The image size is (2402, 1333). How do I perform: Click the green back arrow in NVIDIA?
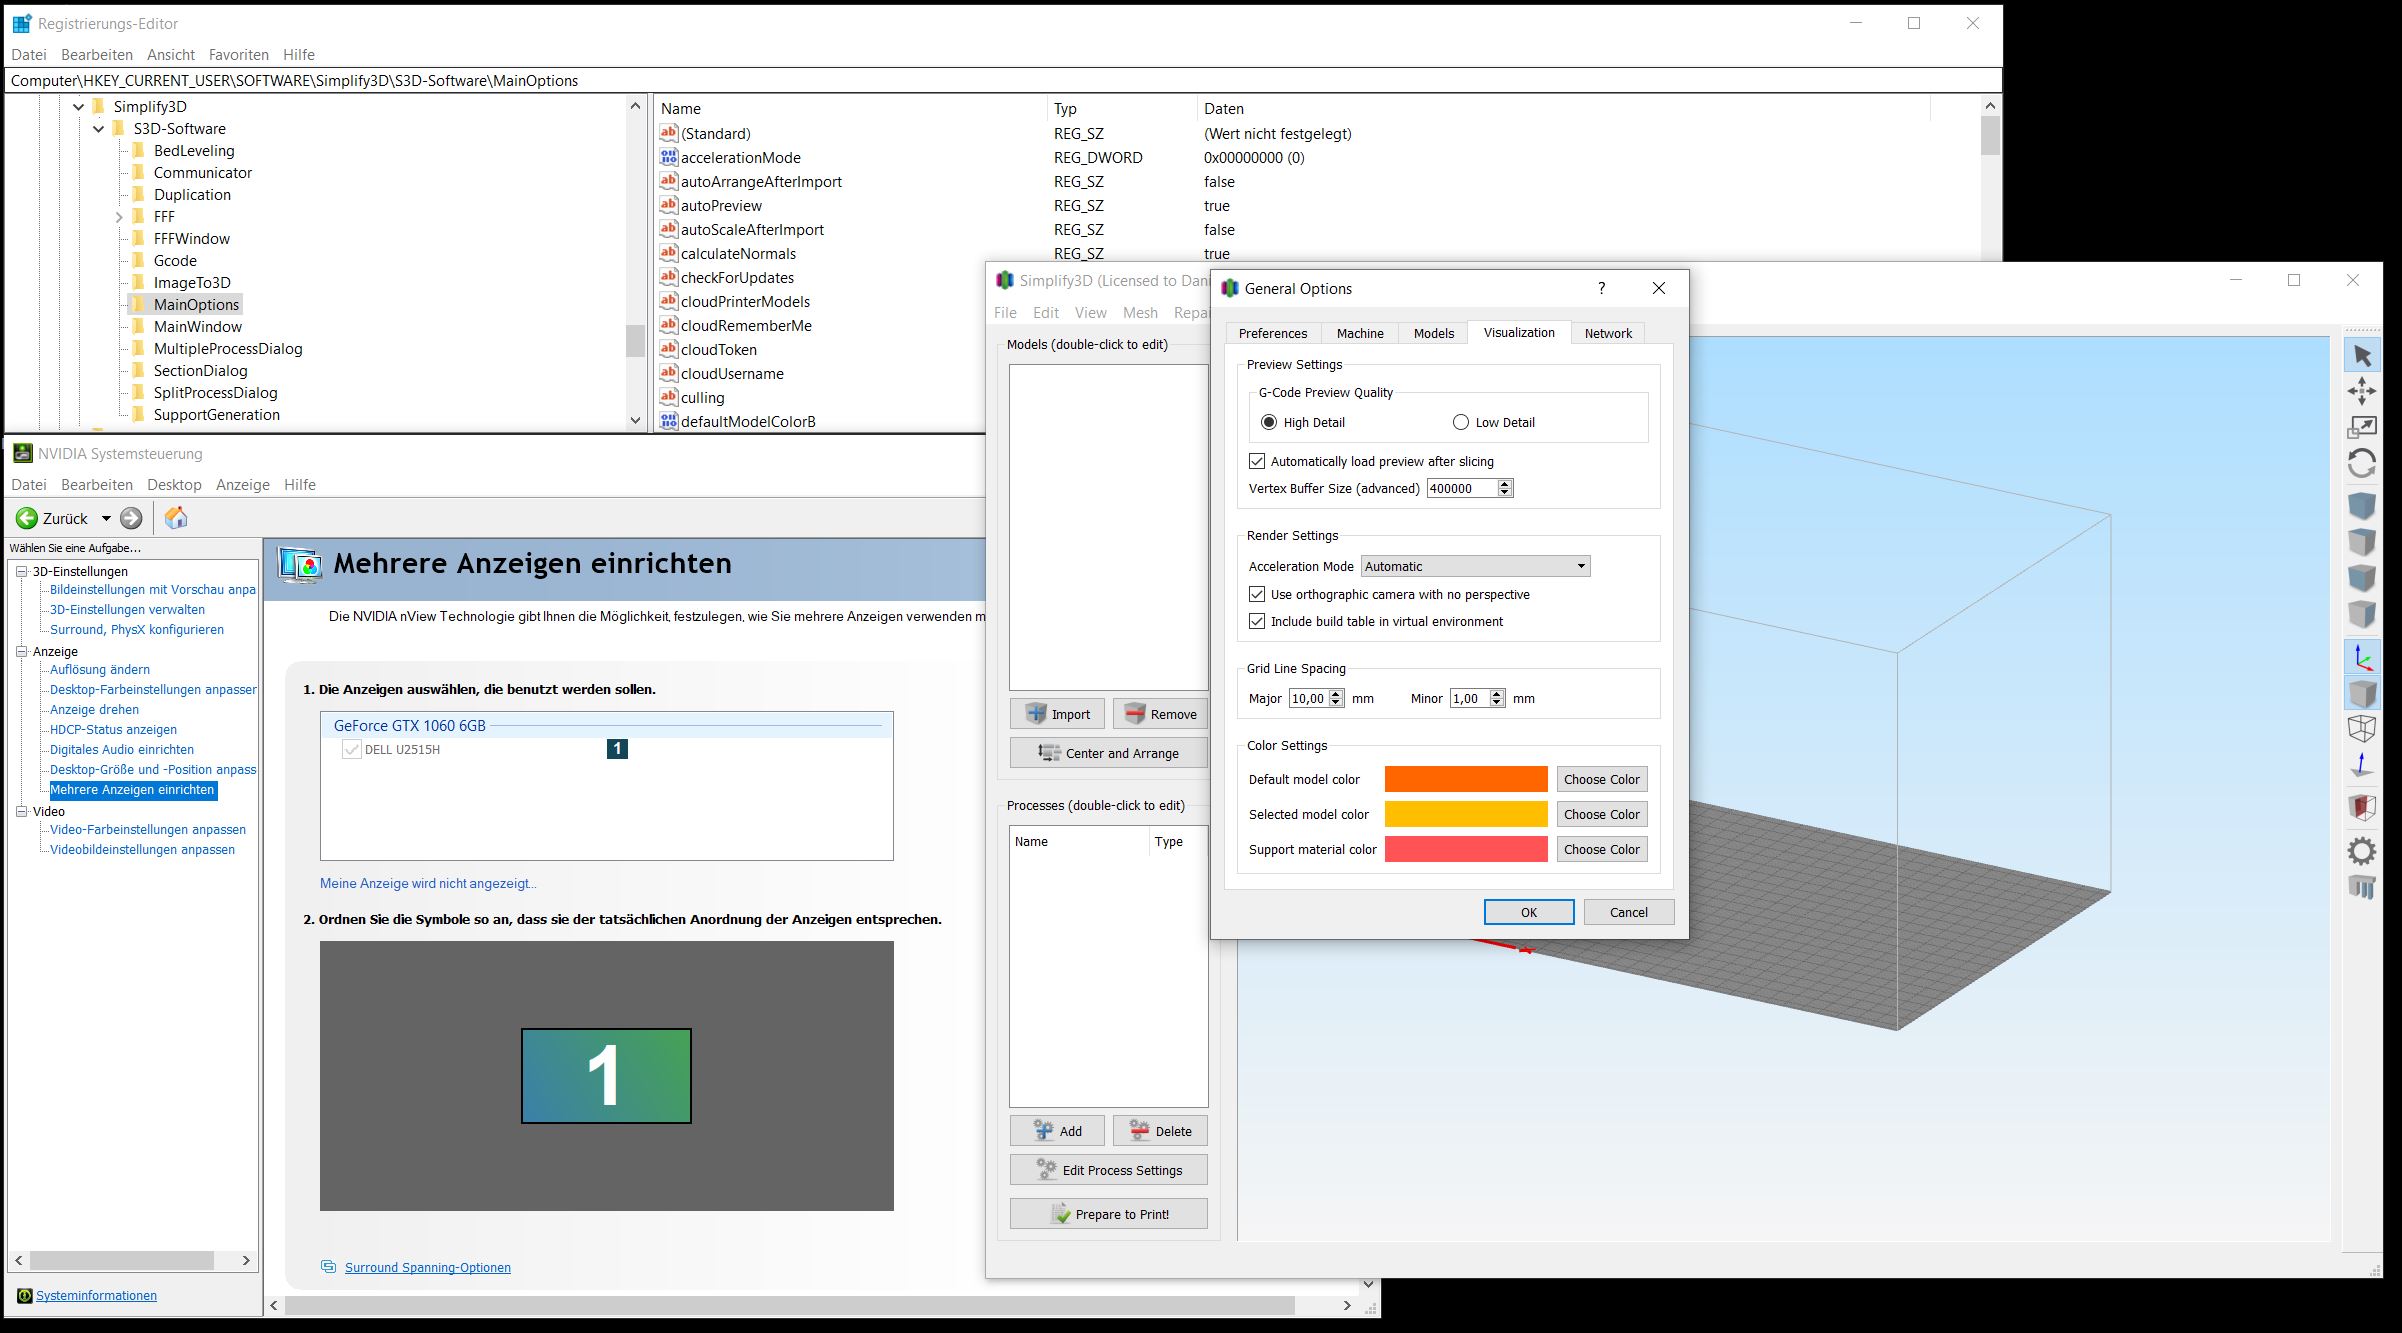(27, 518)
